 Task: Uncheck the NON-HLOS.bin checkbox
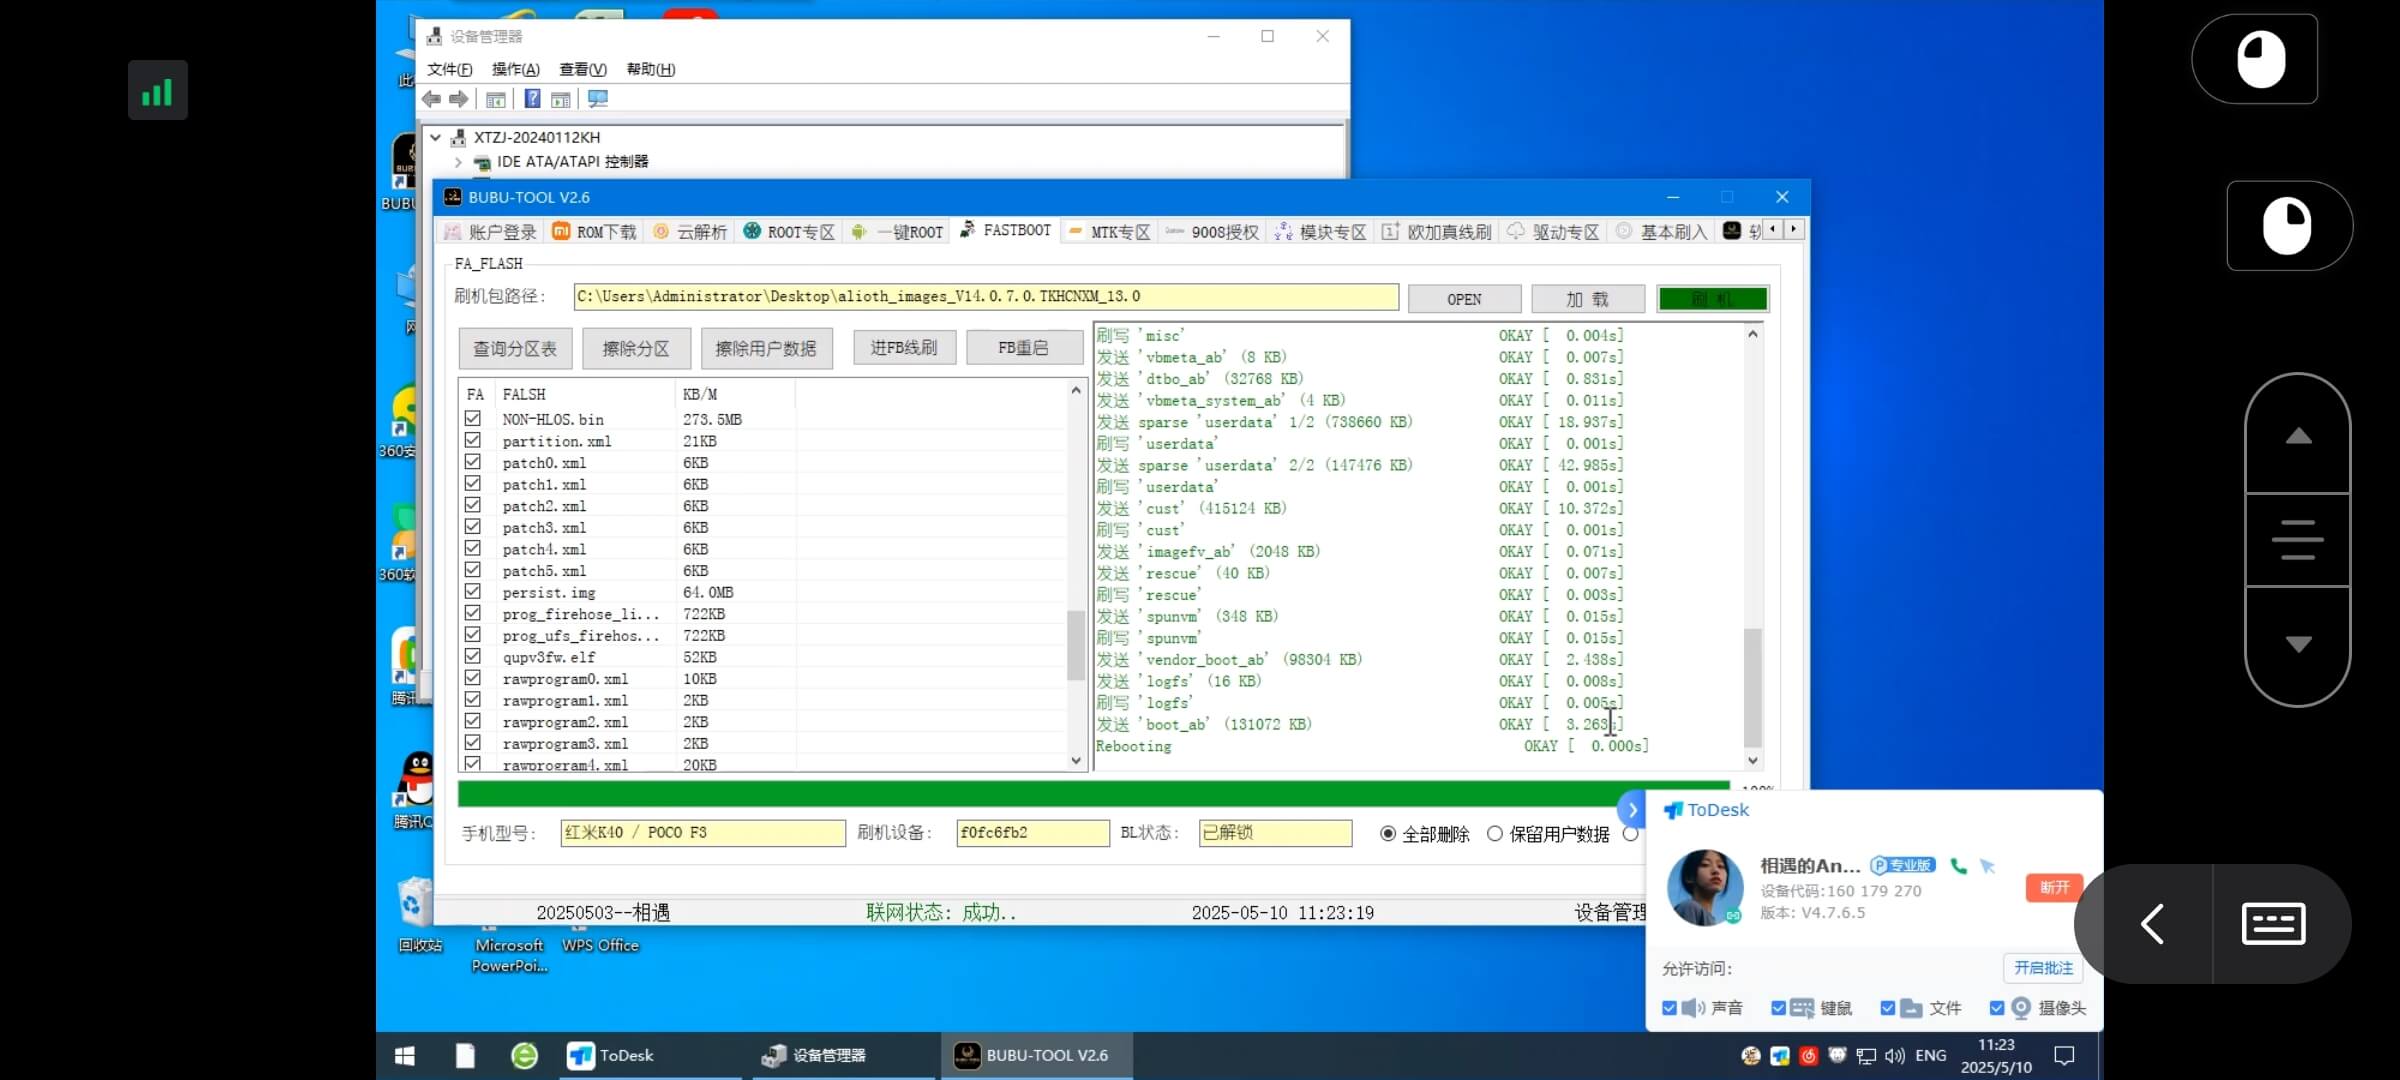coord(473,419)
